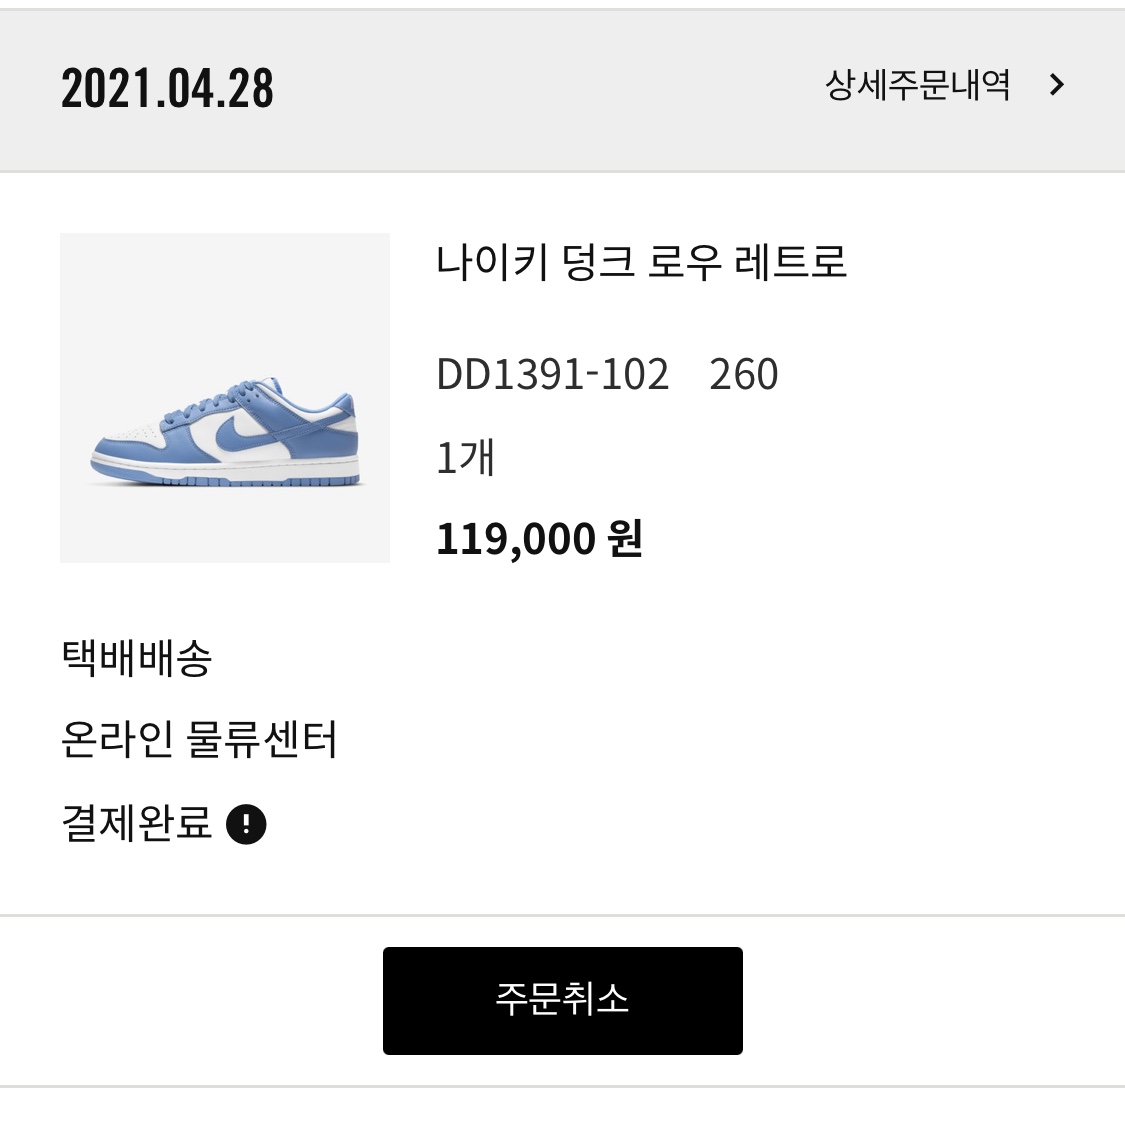Click the size 260 text
Screen dimensions: 1125x1125
(x=743, y=374)
